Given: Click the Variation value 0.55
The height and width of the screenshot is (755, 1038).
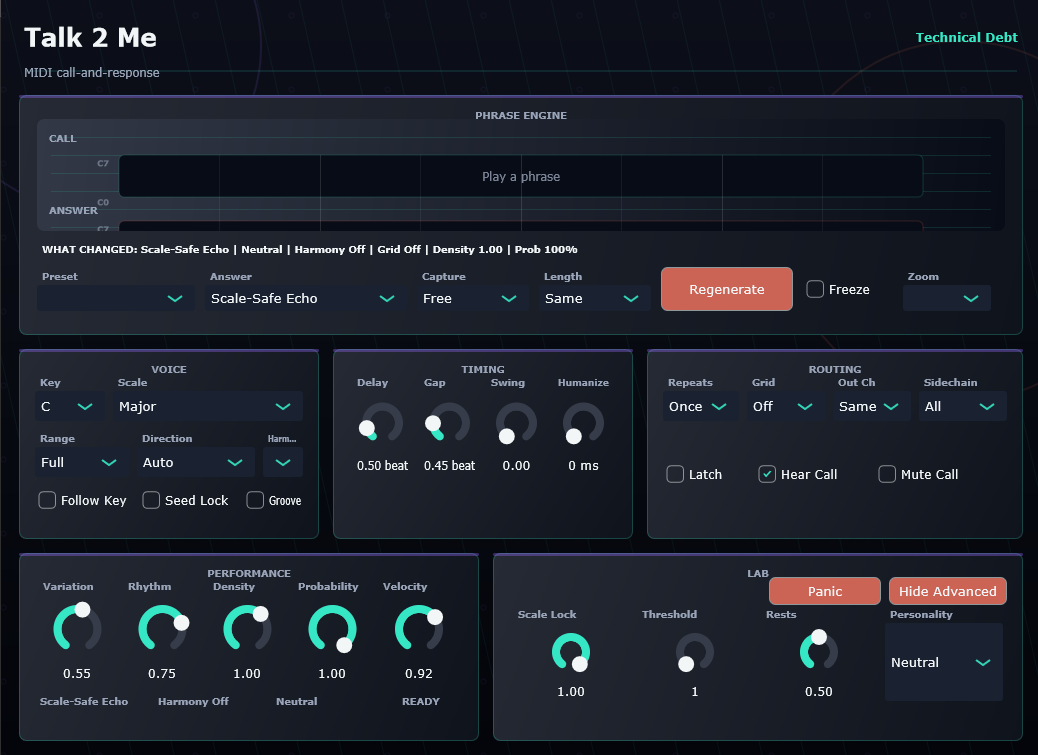Looking at the screenshot, I should (x=77, y=674).
